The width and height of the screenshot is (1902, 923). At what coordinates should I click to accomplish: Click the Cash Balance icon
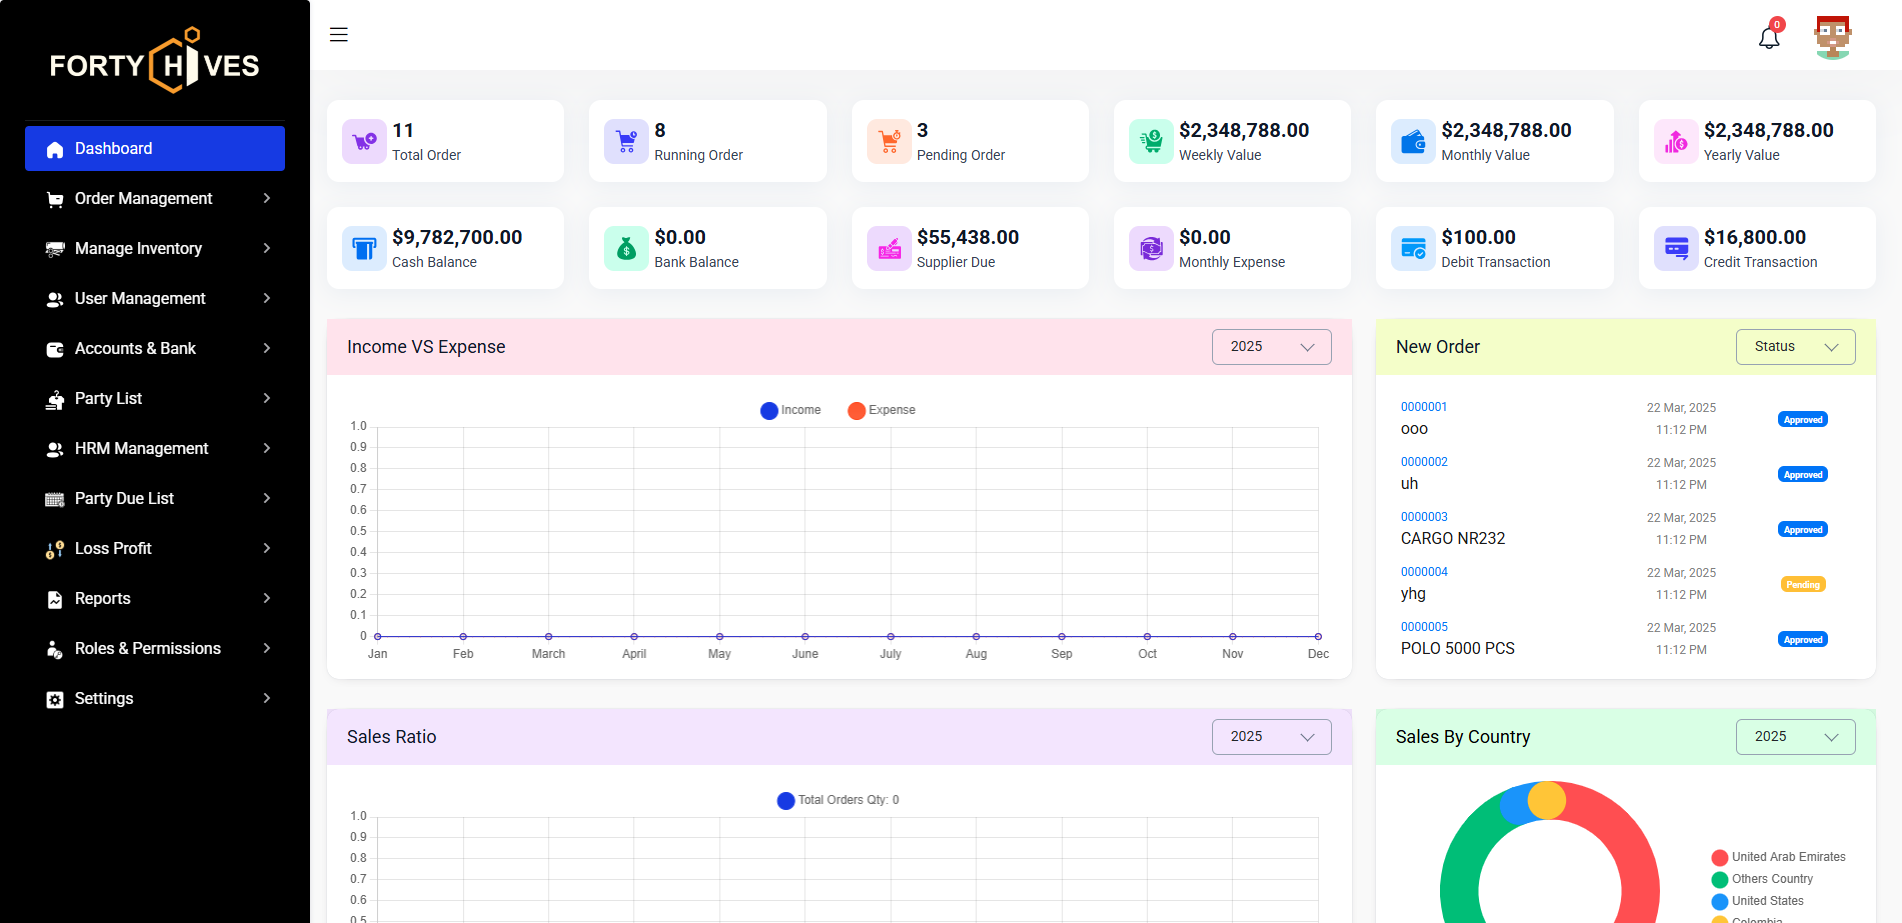click(x=364, y=248)
